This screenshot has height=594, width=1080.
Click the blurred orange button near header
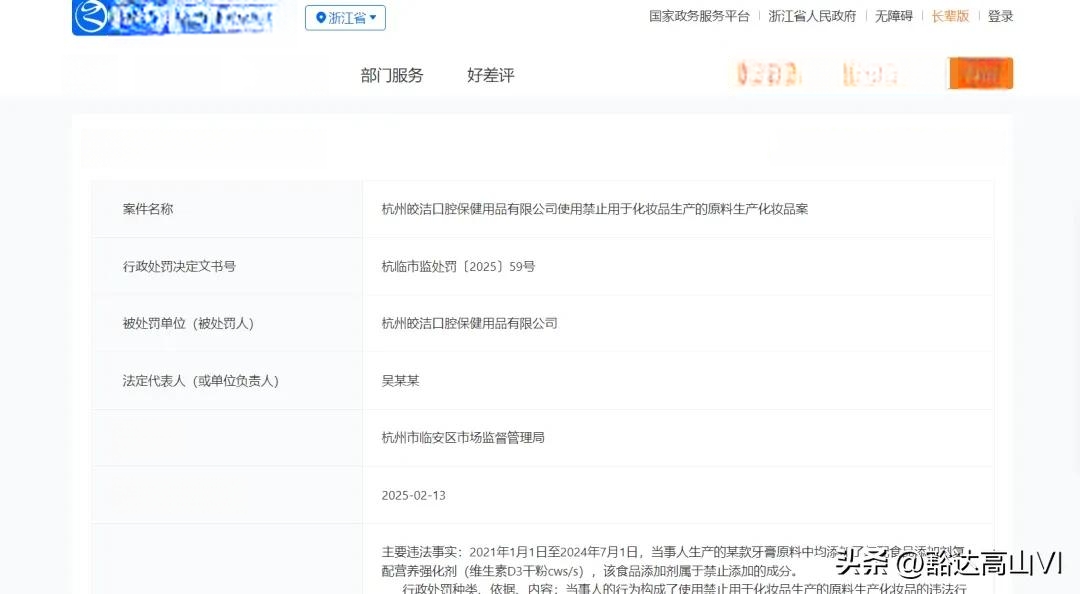981,73
